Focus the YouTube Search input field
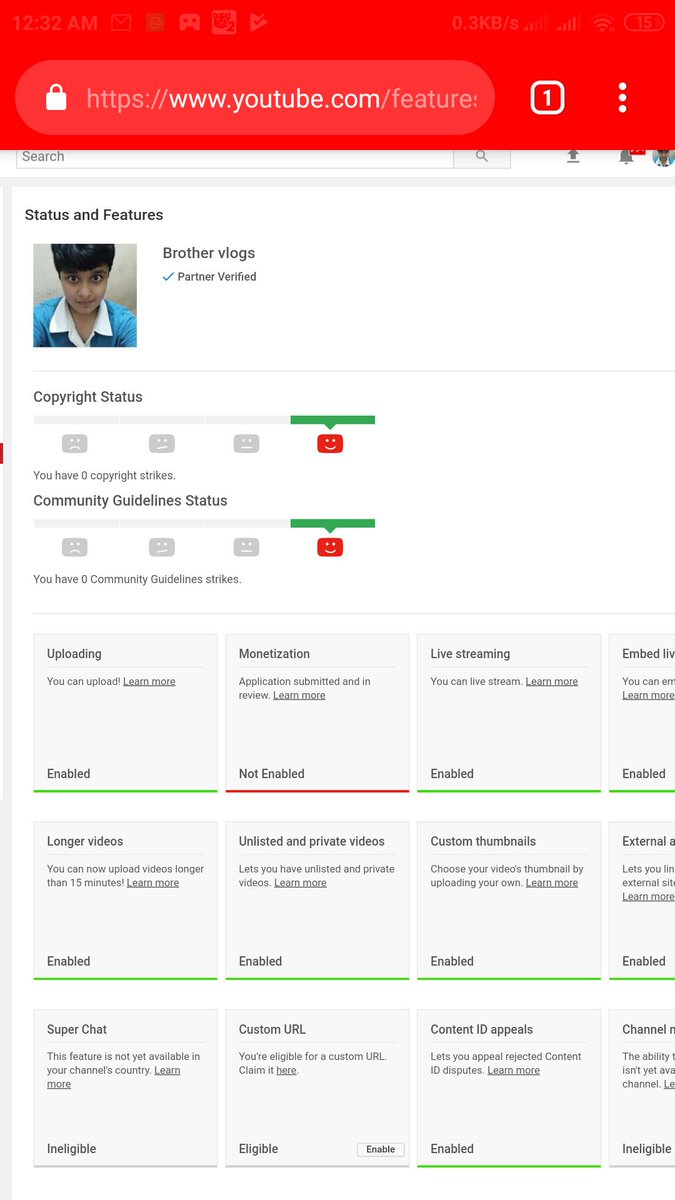This screenshot has height=1200, width=675. (x=235, y=156)
